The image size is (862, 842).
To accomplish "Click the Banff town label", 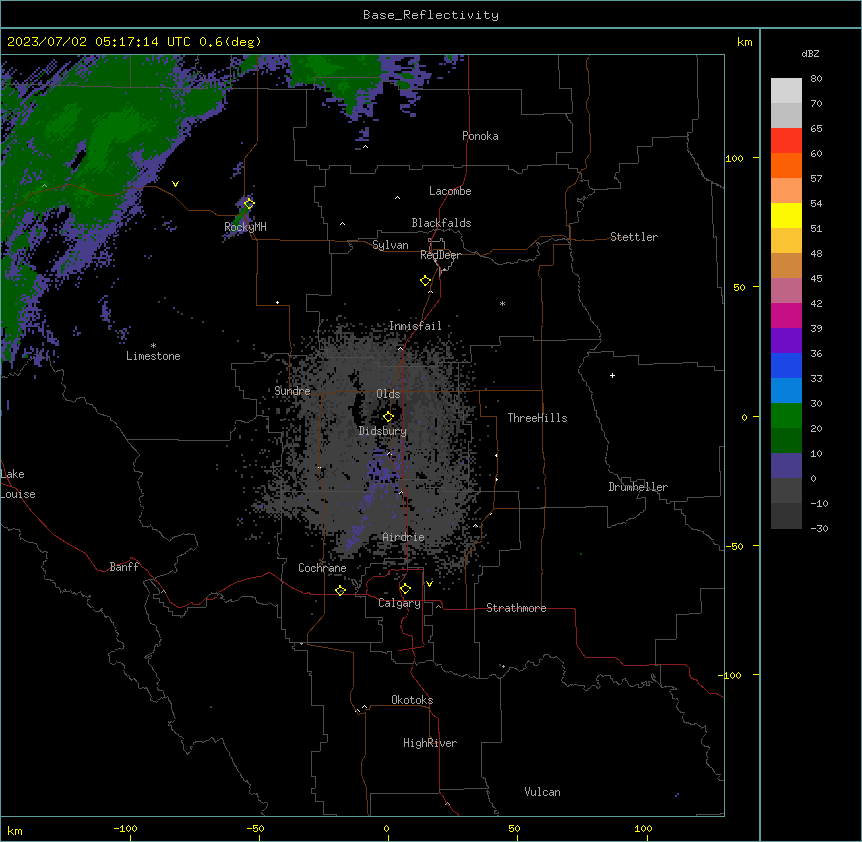I will (x=124, y=567).
